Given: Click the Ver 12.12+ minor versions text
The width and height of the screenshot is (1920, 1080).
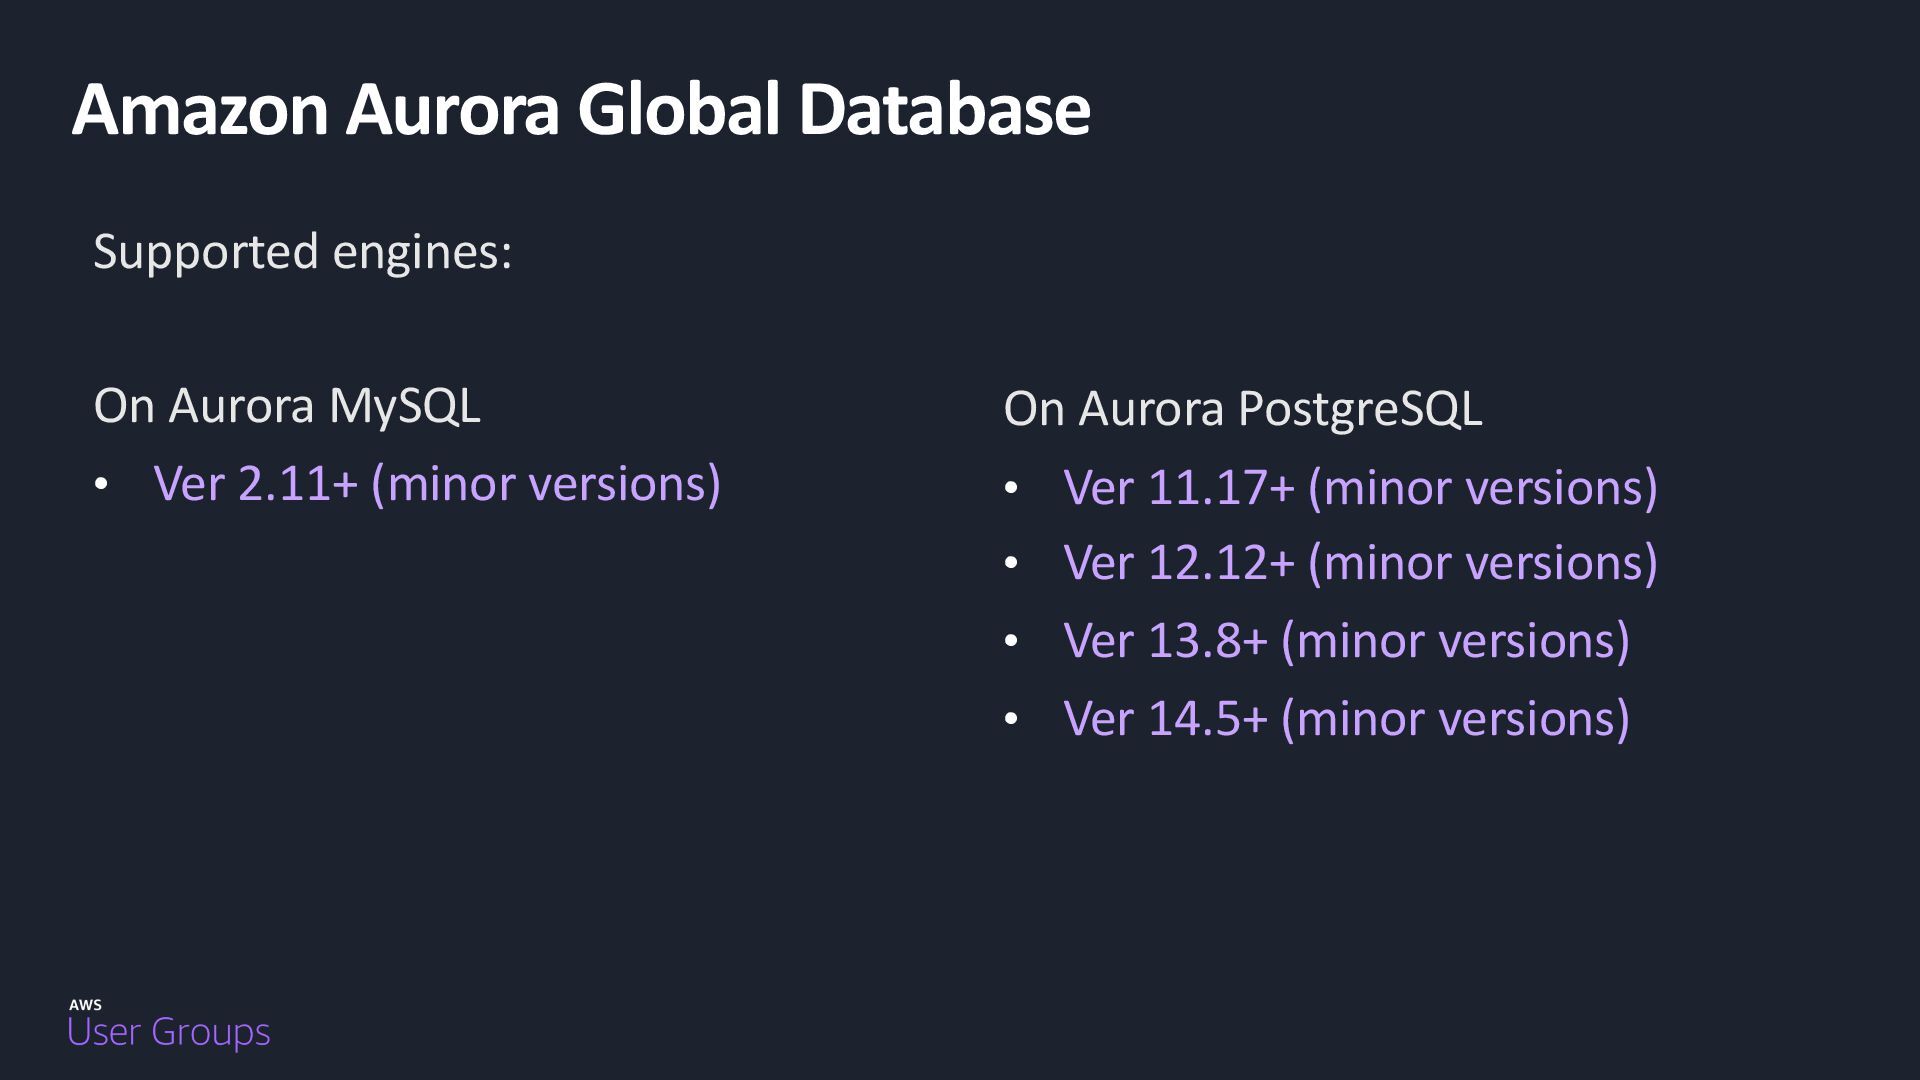Looking at the screenshot, I should pos(1360,562).
